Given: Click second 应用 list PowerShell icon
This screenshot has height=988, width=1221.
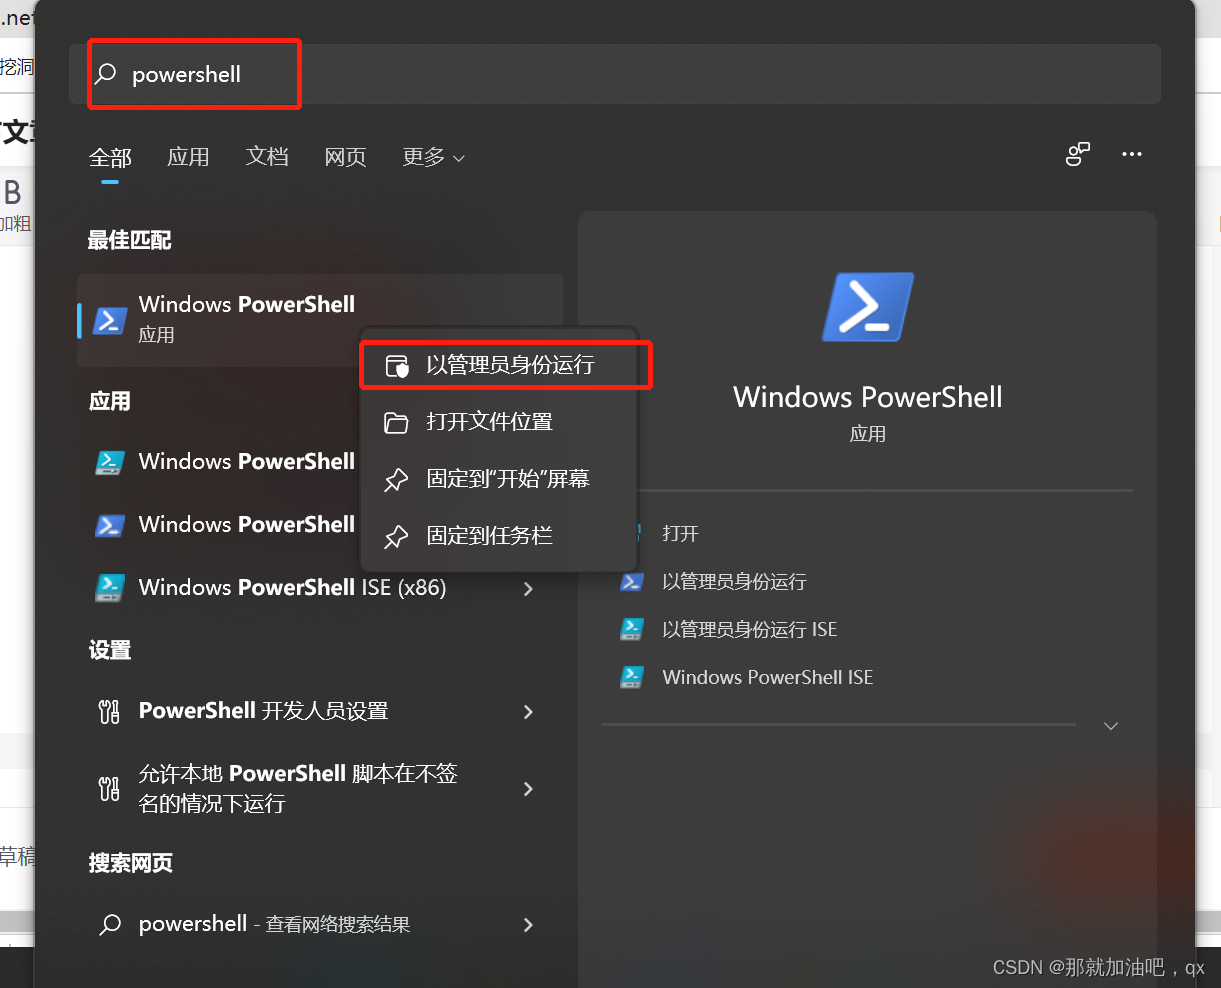Looking at the screenshot, I should (x=109, y=525).
